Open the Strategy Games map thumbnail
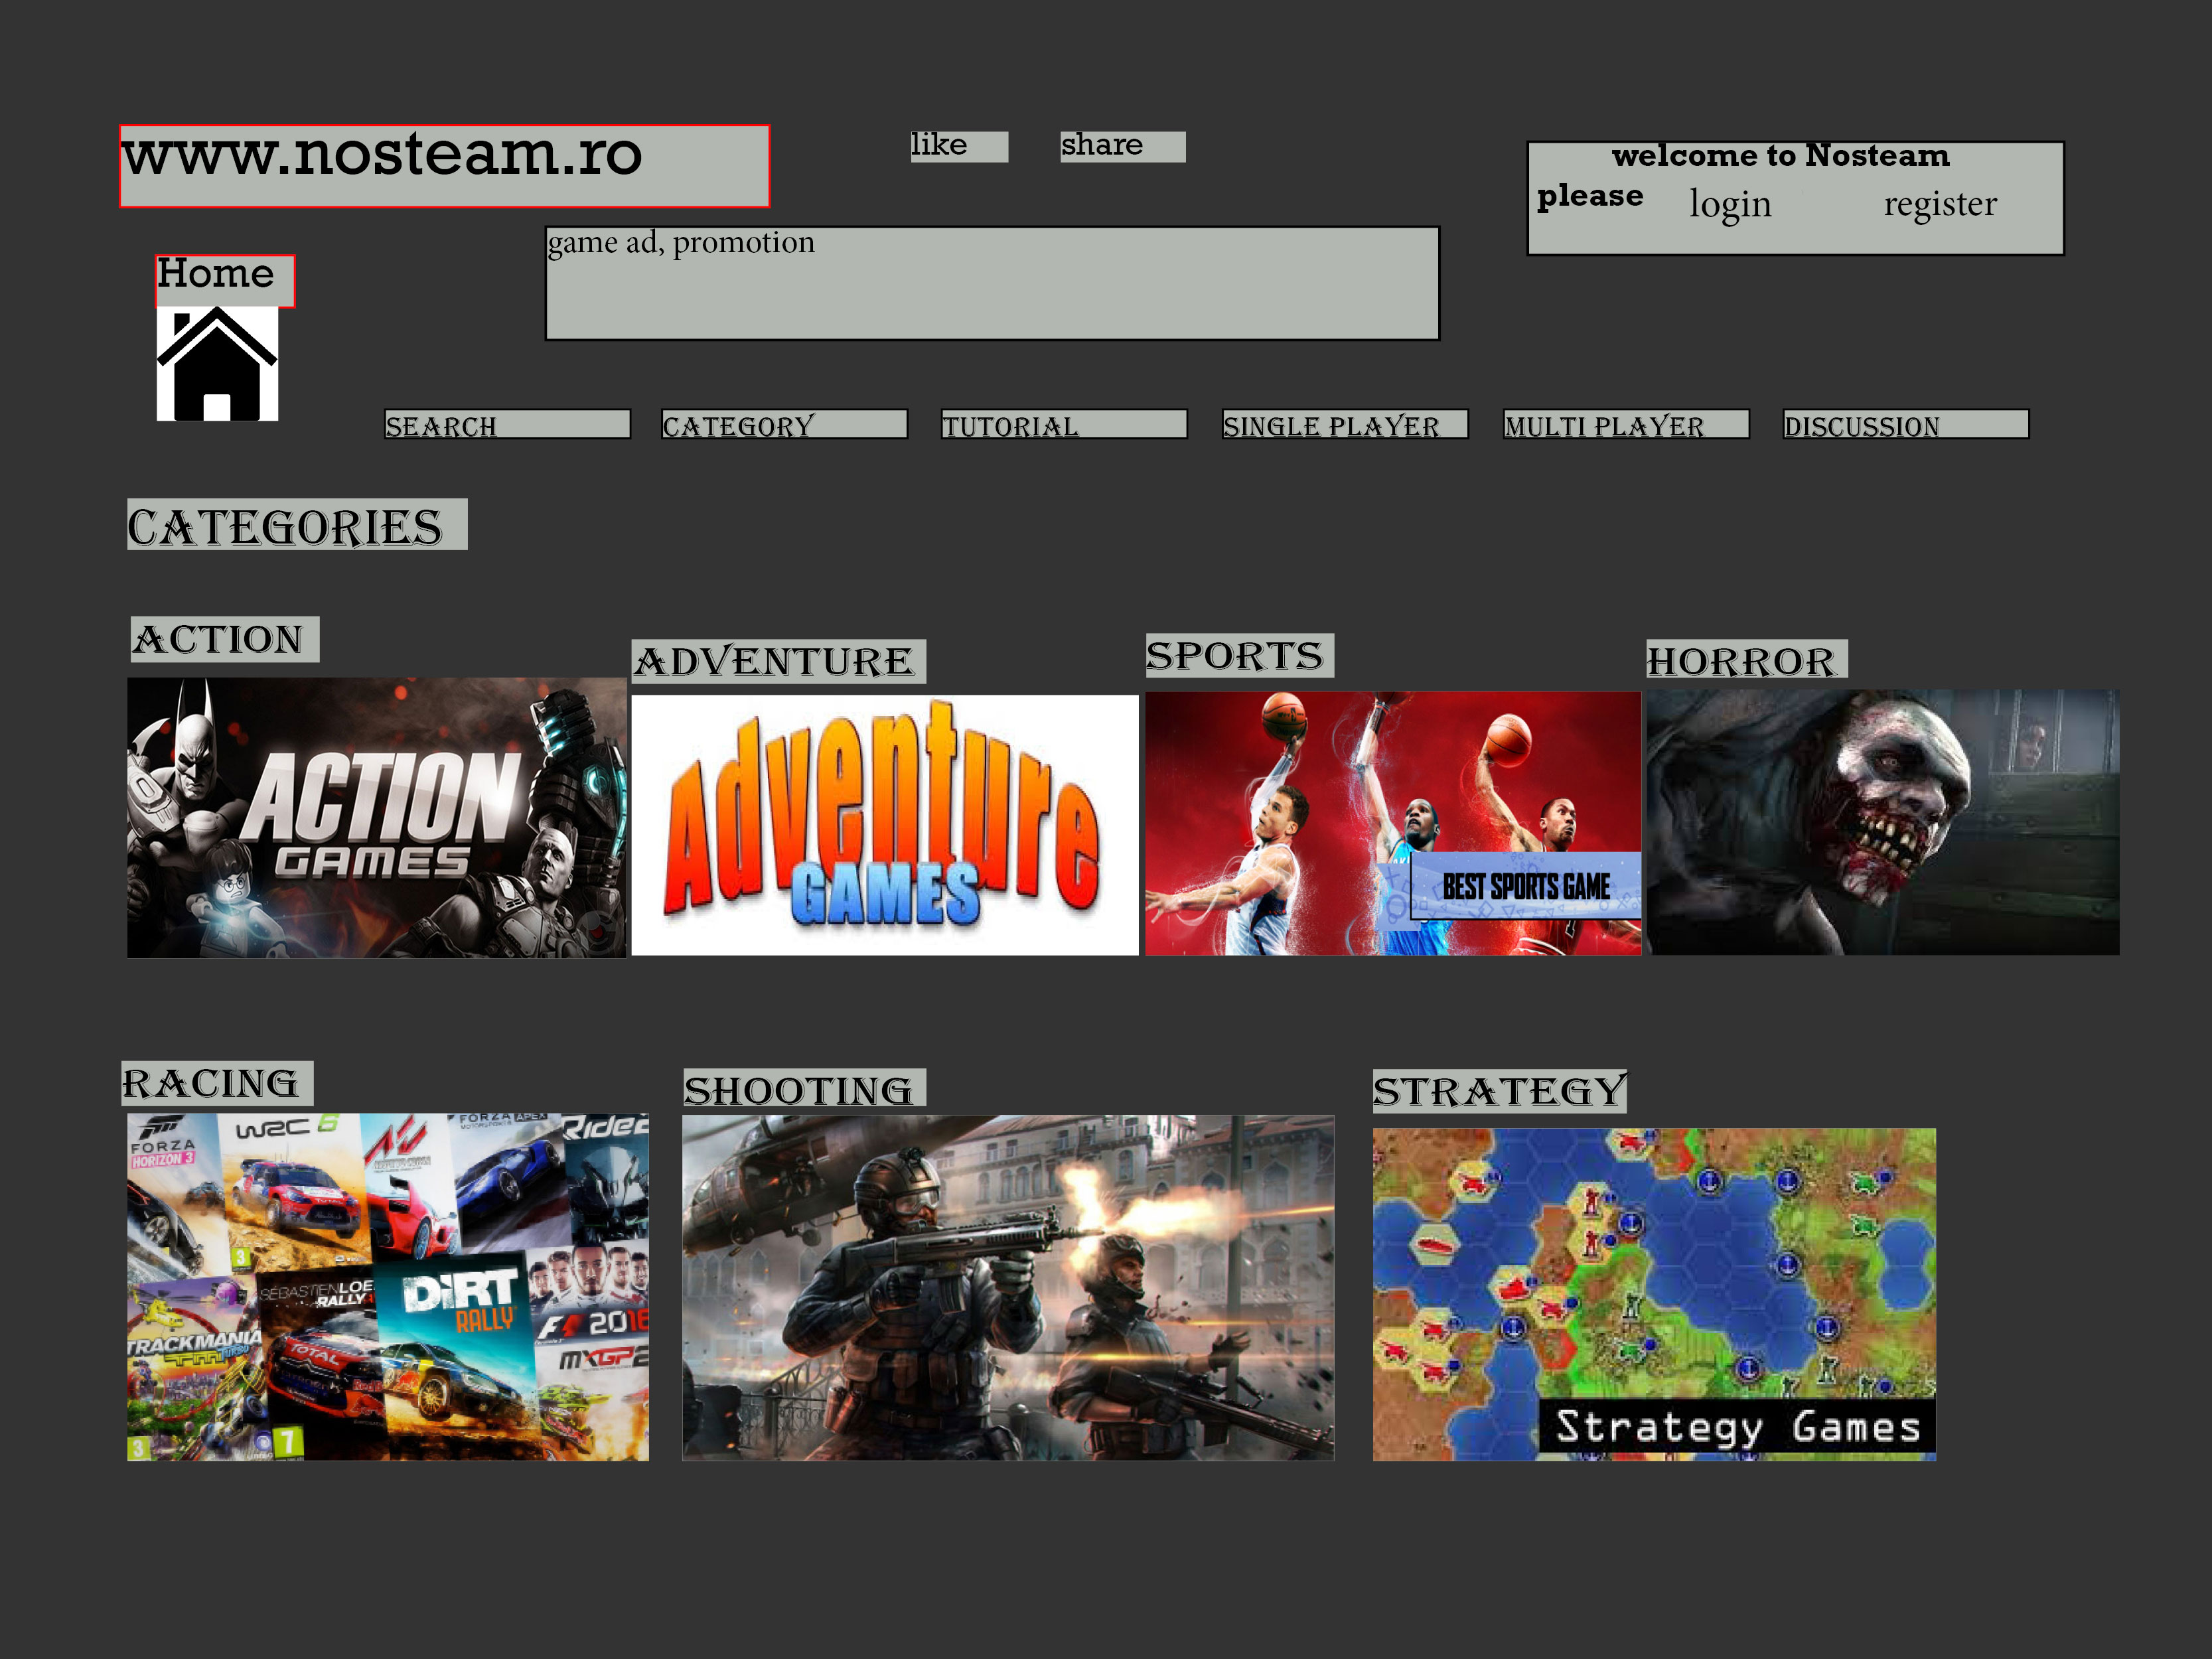Viewport: 2212px width, 1659px height. [1654, 1295]
